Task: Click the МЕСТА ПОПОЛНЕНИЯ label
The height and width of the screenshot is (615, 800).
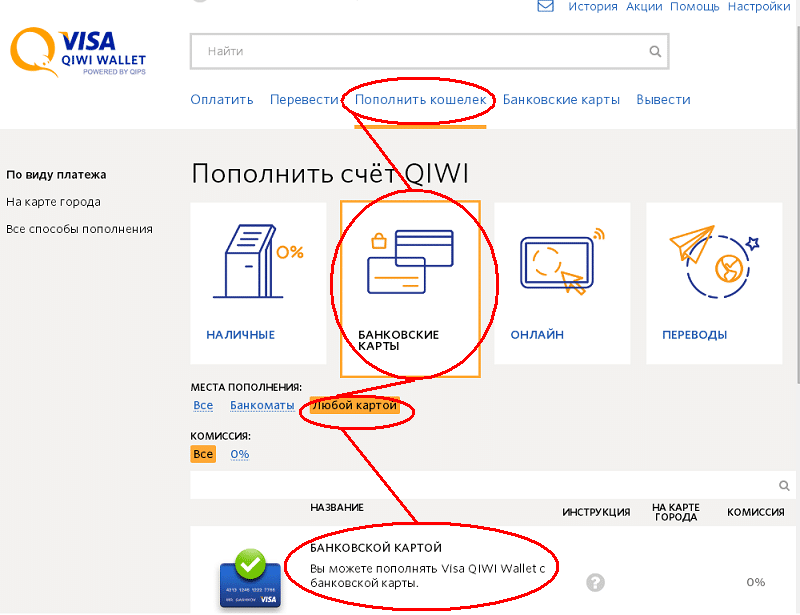Action: pos(246,387)
